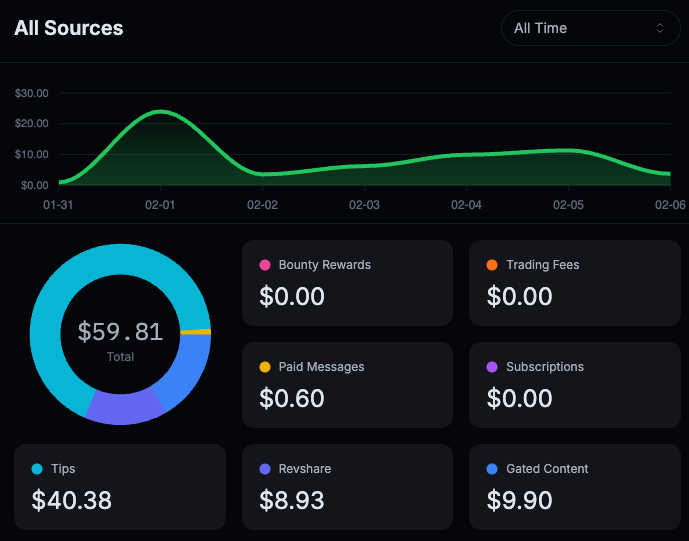Click the blue Gated Content color dot

coord(492,469)
